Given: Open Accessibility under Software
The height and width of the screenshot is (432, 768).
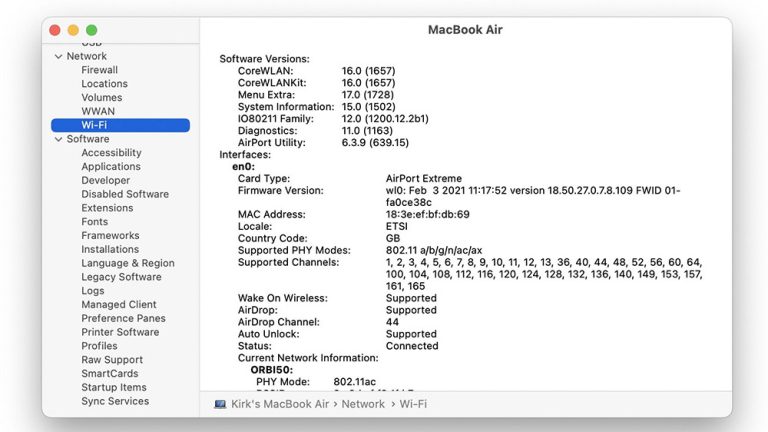Looking at the screenshot, I should tap(111, 153).
